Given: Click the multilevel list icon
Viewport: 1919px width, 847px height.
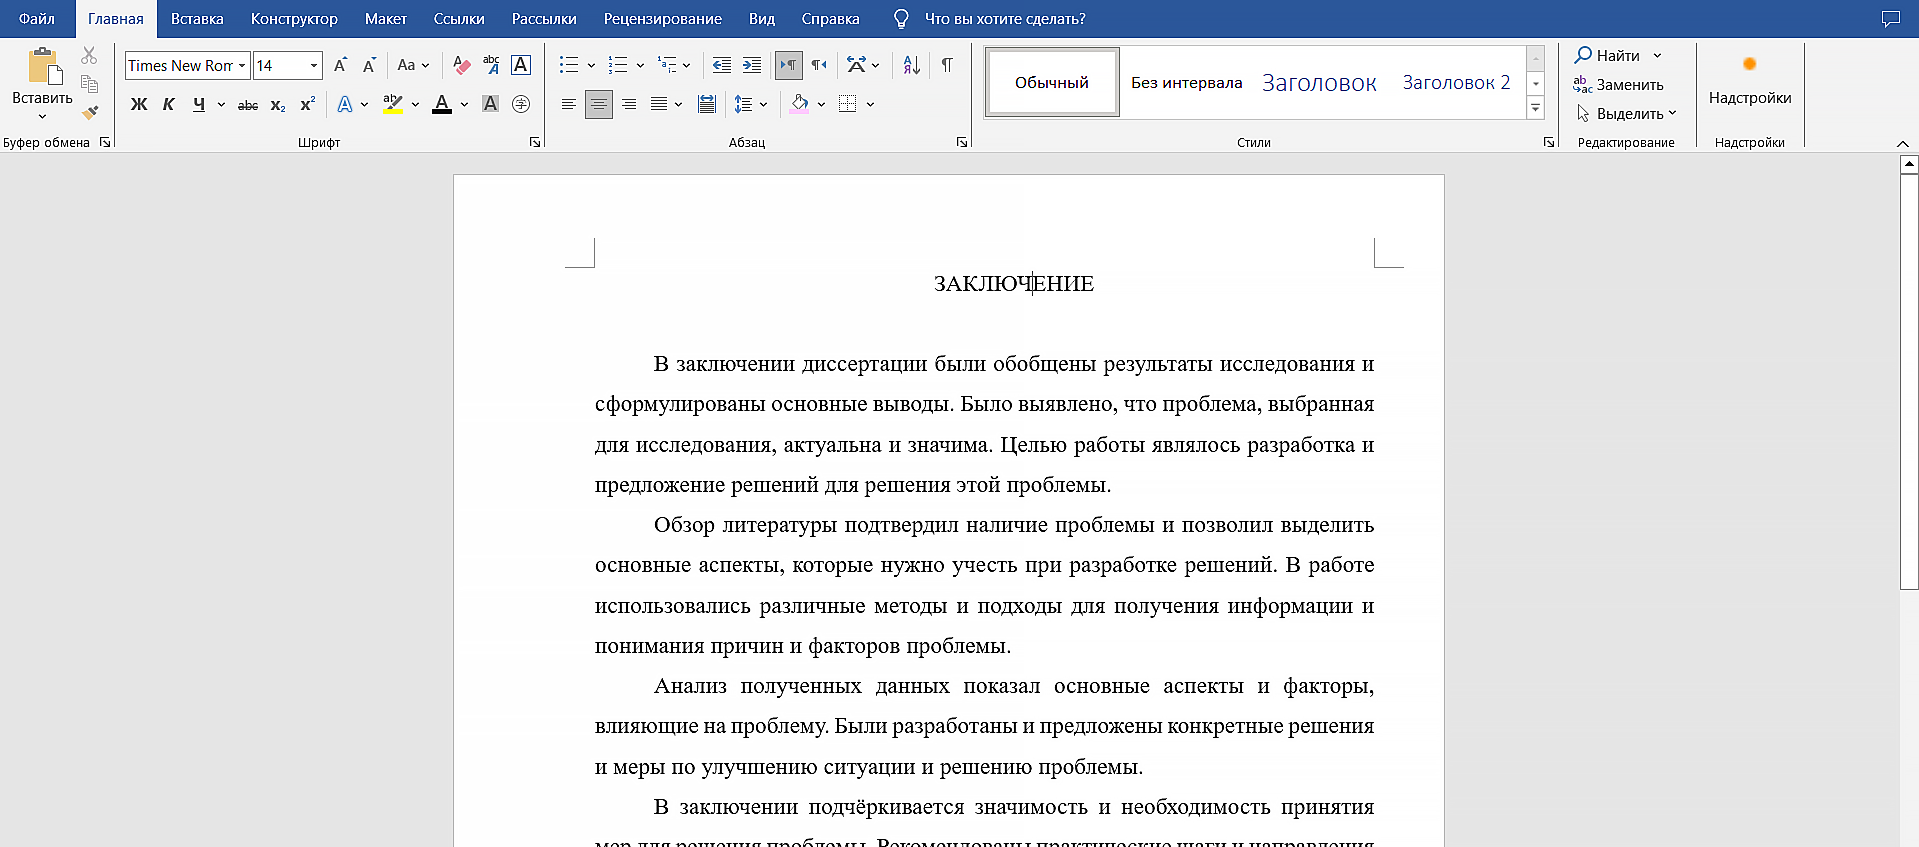Looking at the screenshot, I should coord(667,65).
